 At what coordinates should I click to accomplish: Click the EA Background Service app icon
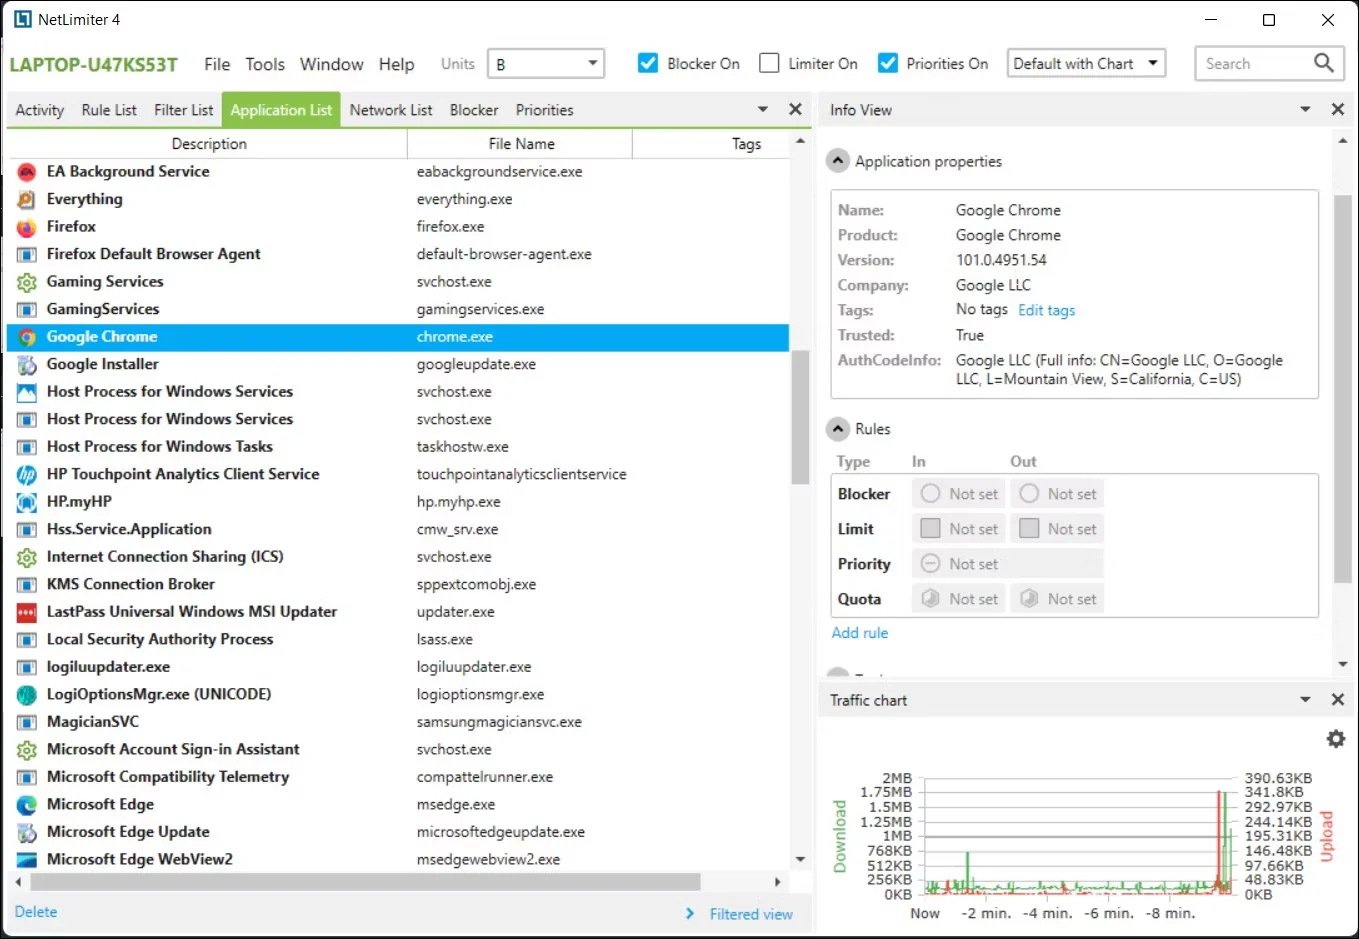(27, 172)
